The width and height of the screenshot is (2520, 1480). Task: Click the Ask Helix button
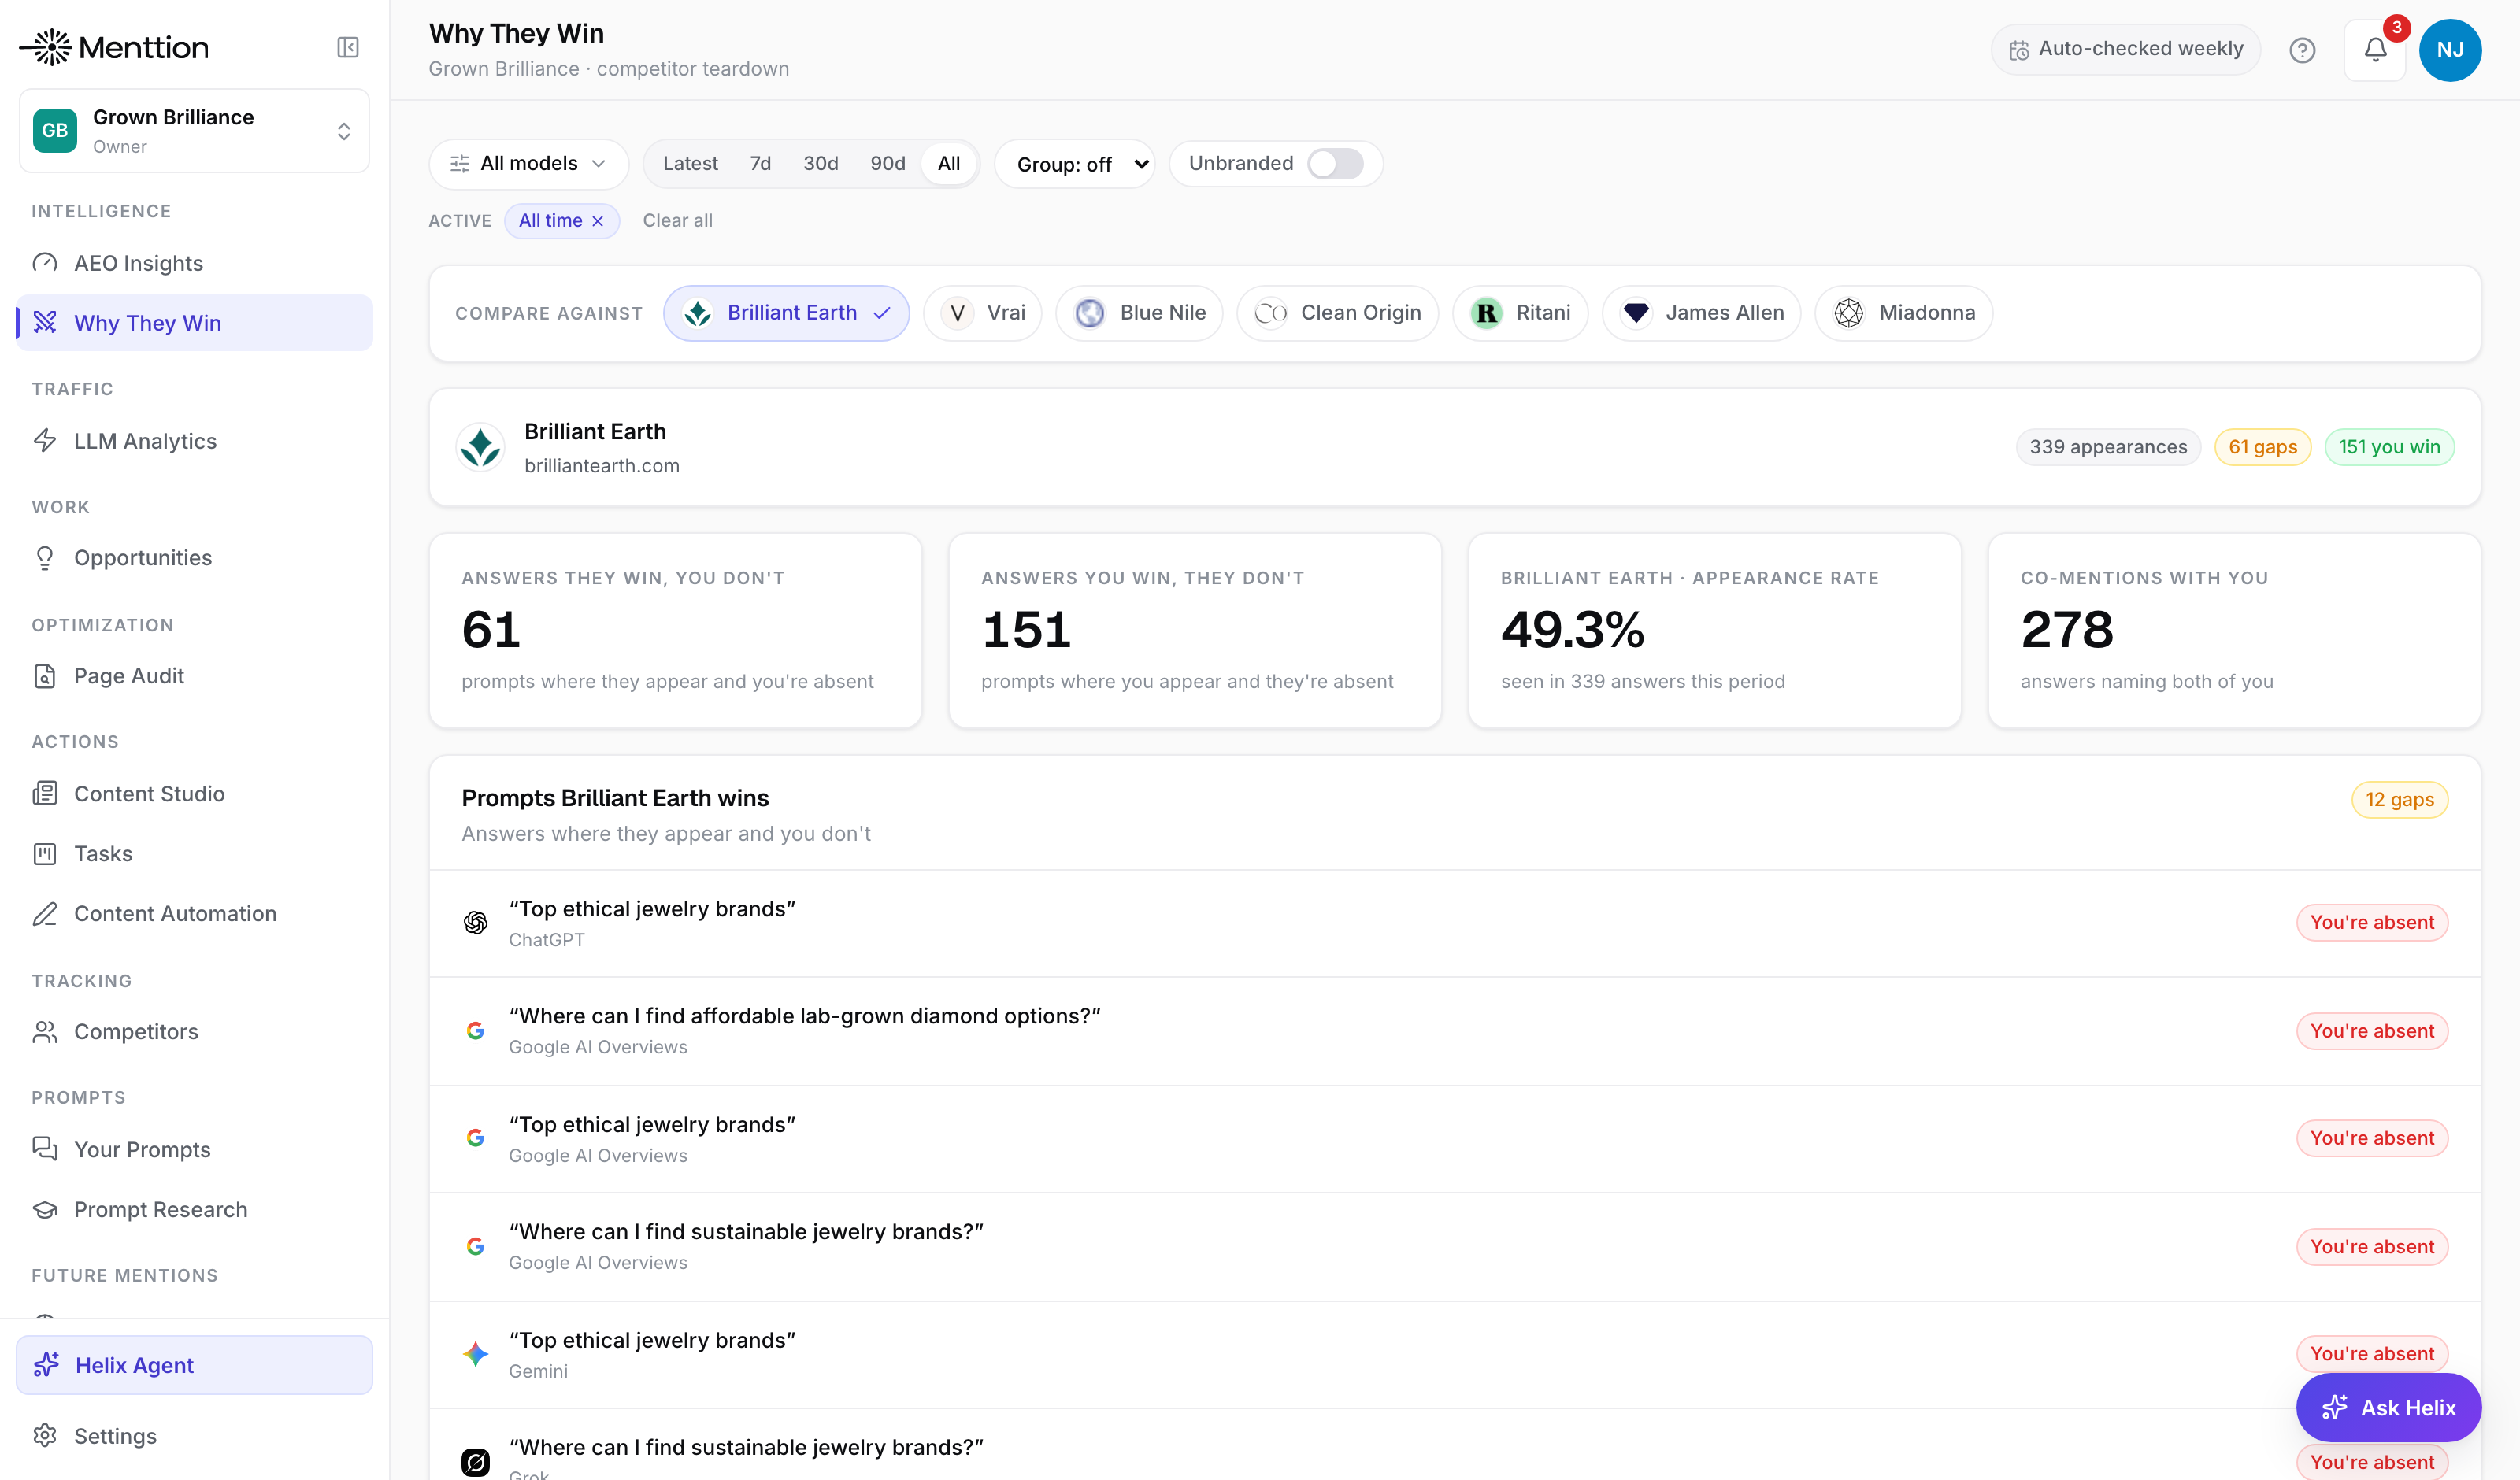tap(2388, 1407)
